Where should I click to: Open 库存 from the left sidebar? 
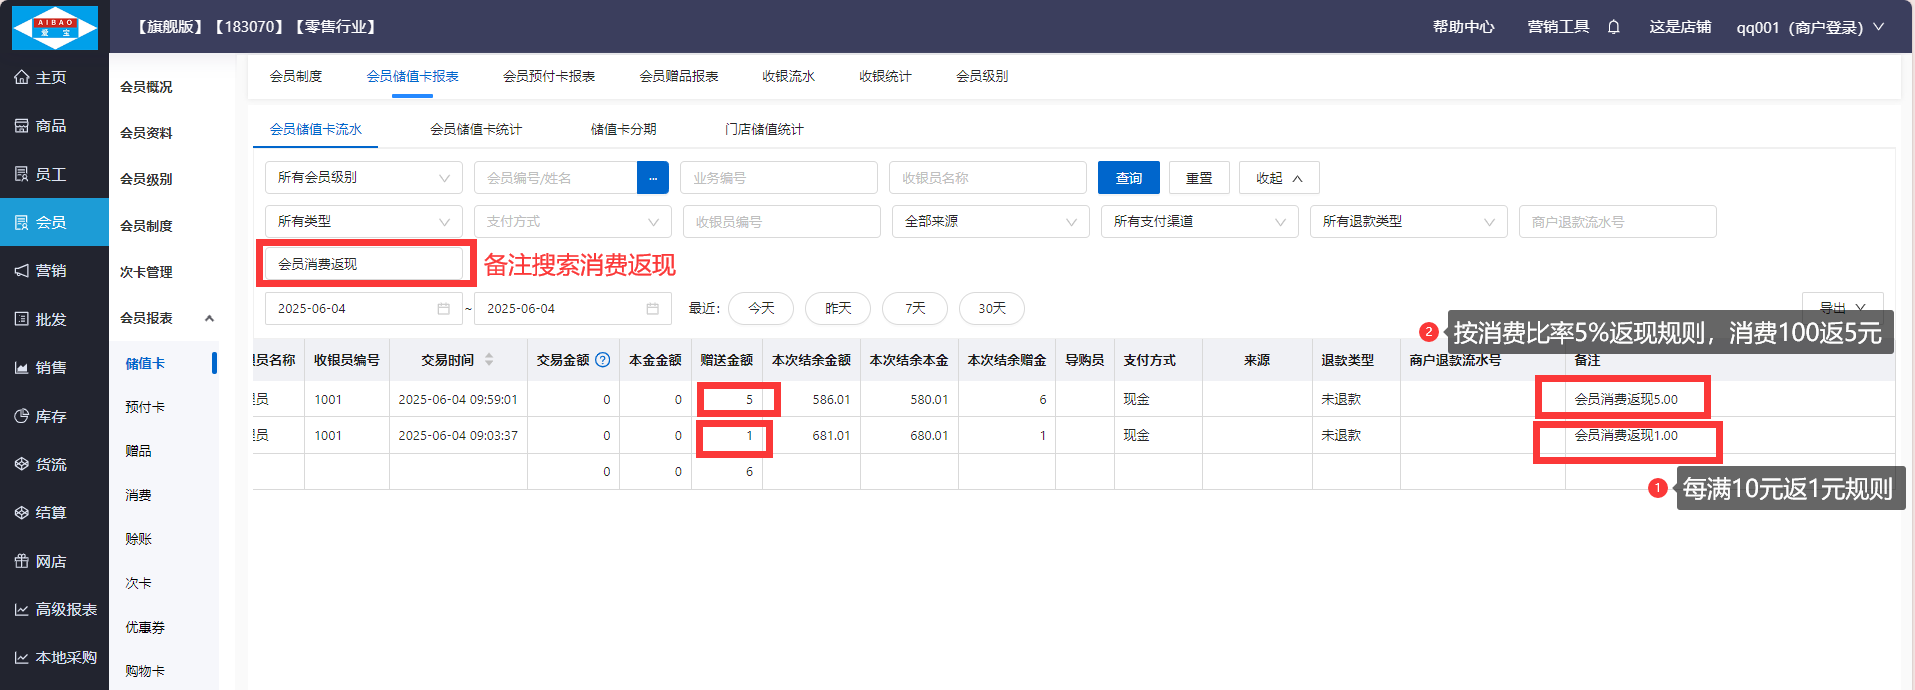click(x=51, y=416)
